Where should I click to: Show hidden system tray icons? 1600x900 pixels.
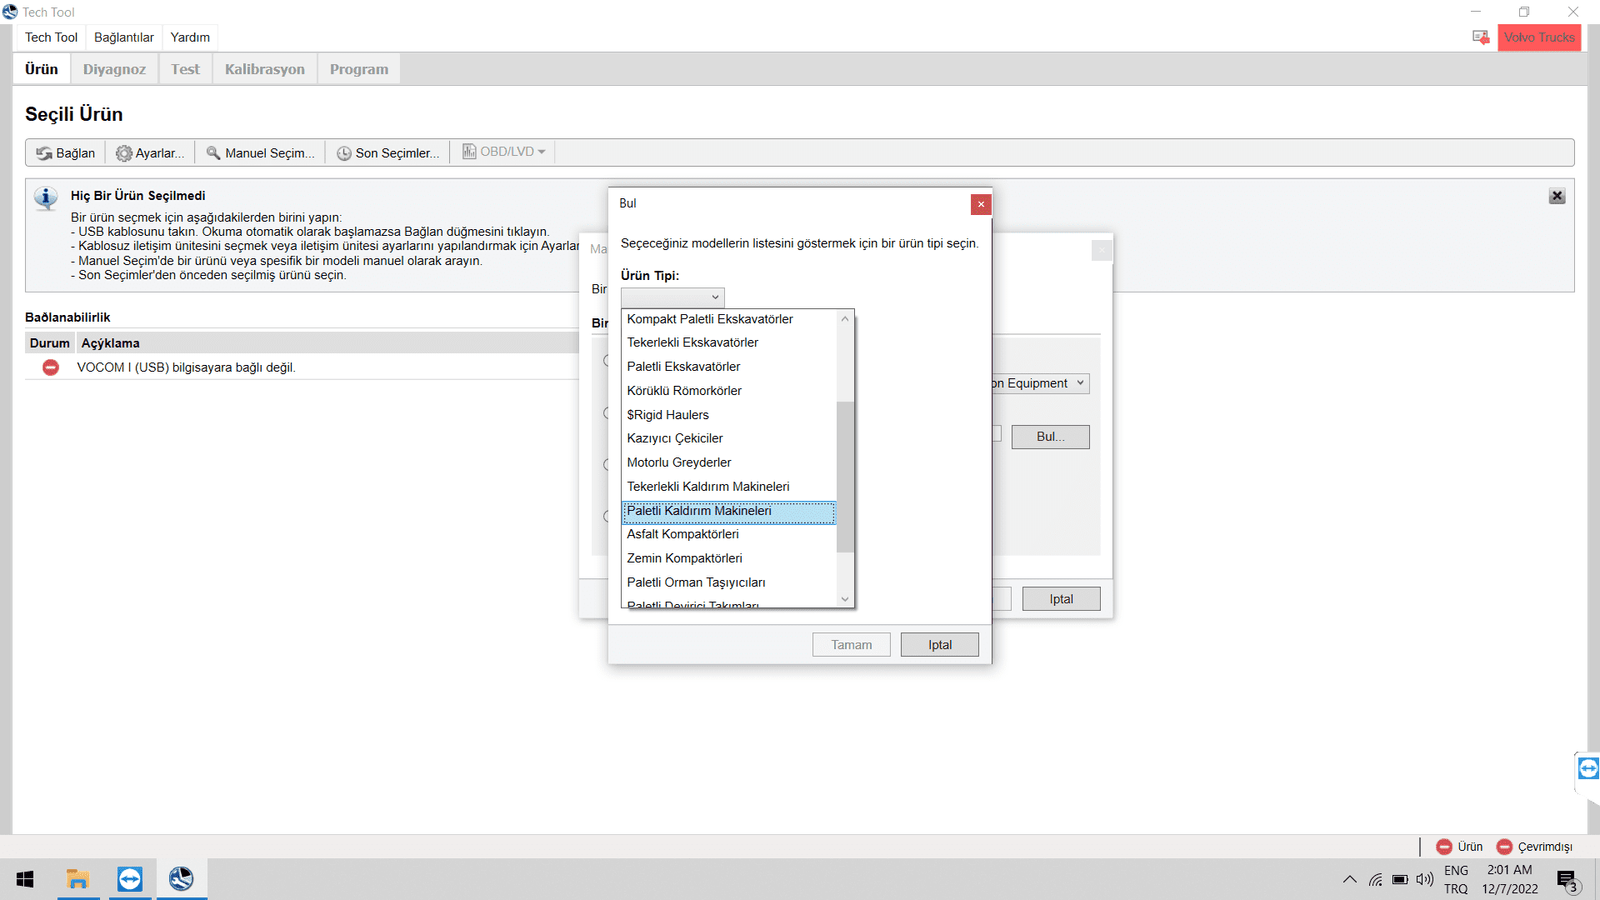coord(1350,880)
